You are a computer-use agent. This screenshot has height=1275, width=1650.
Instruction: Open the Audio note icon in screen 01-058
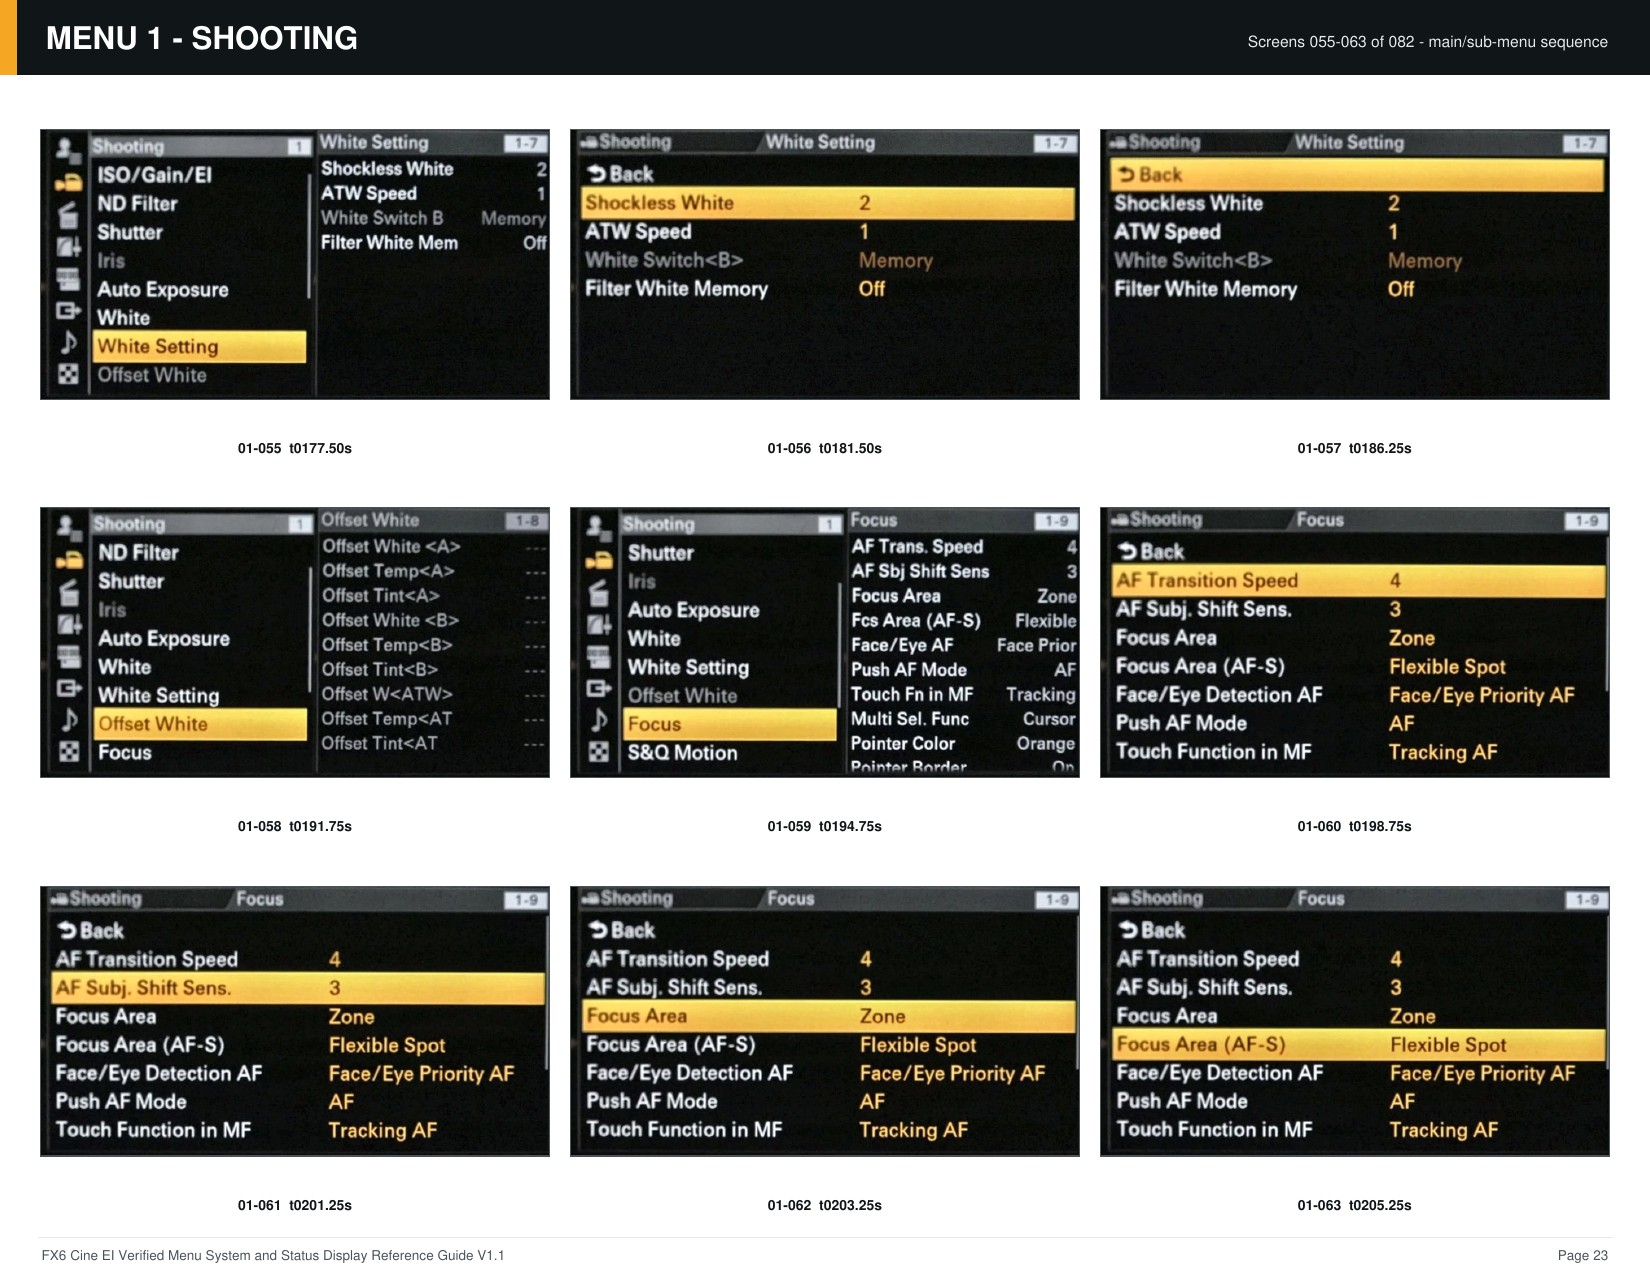coord(69,720)
